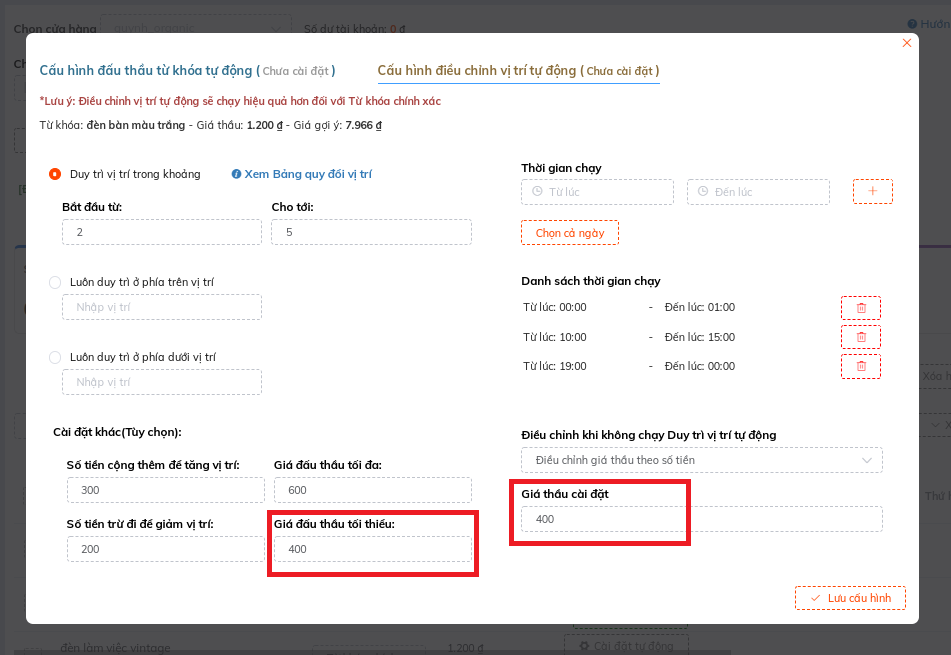The image size is (951, 655).
Task: Click info icon beside Xem Bảng quy đổi
Action: pos(236,174)
